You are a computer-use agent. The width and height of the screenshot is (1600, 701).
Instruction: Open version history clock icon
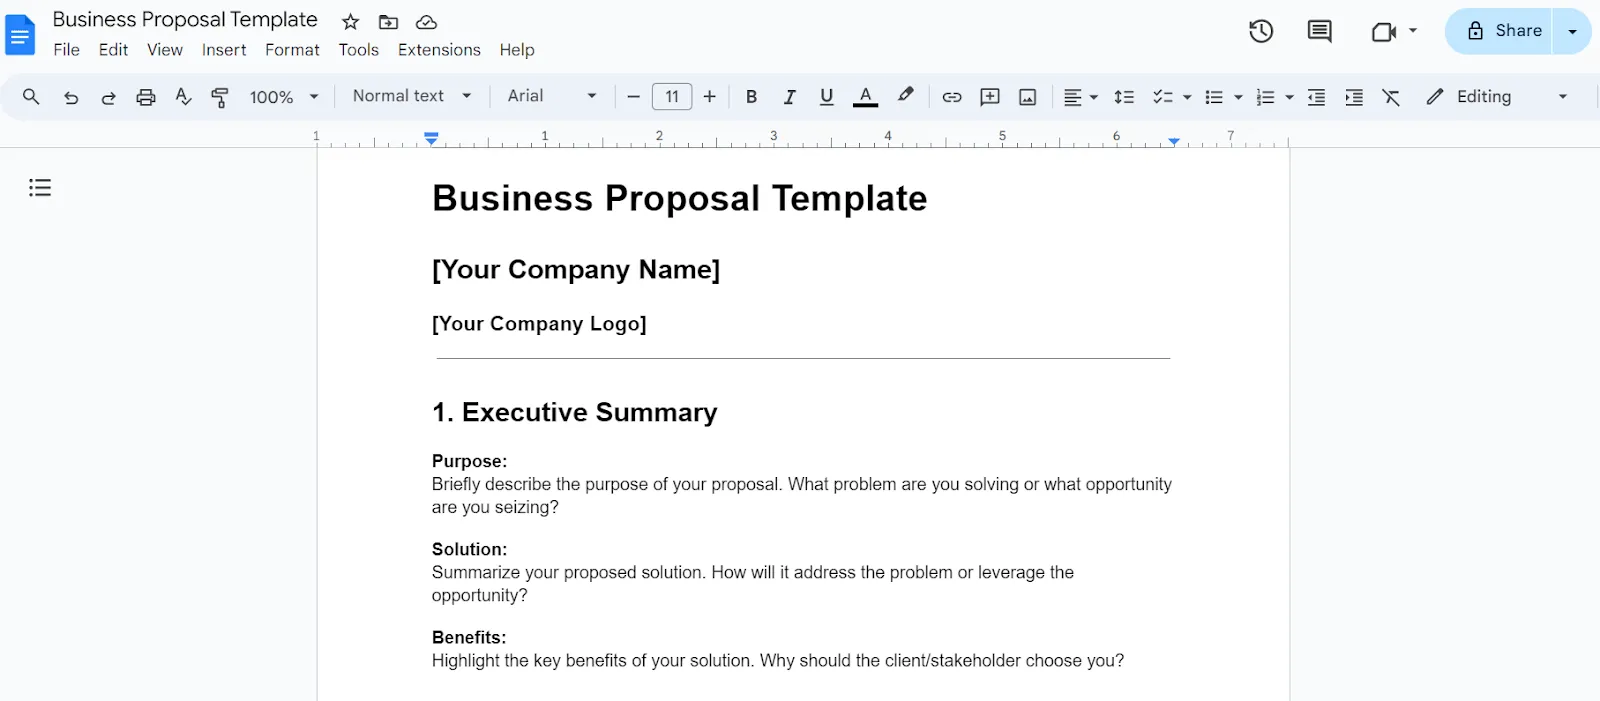(1261, 31)
